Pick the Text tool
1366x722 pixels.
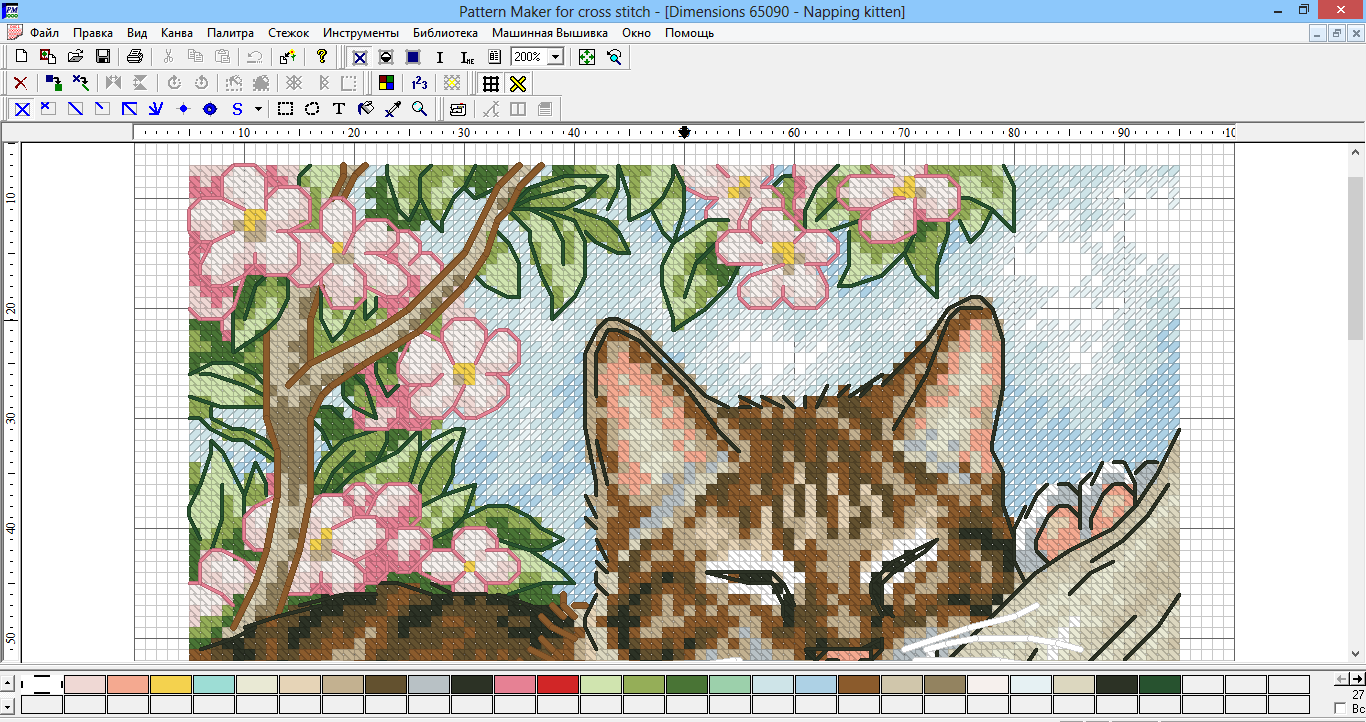pos(339,109)
